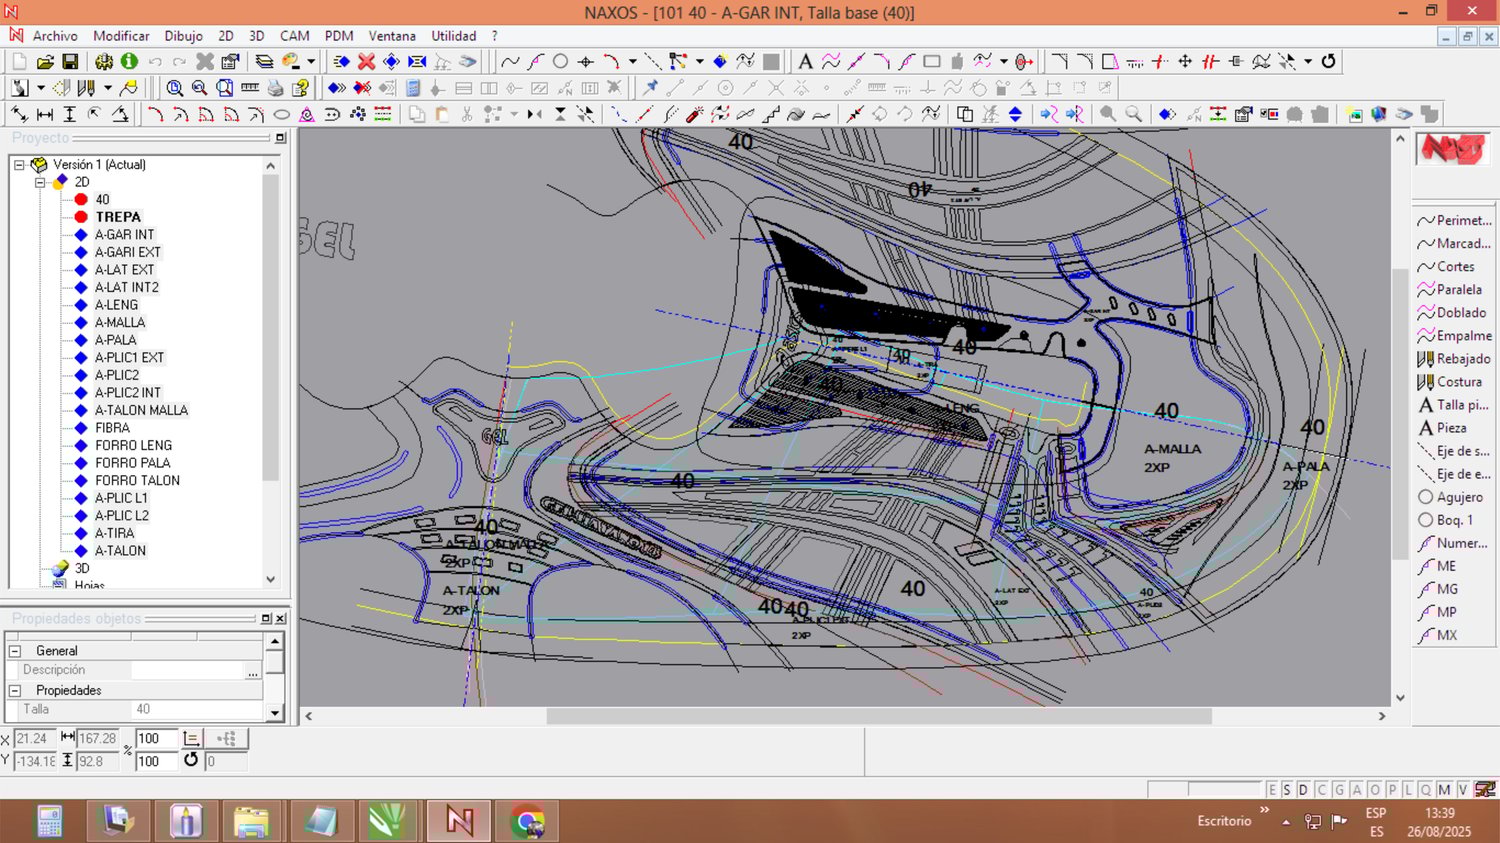Image resolution: width=1500 pixels, height=843 pixels.
Task: Open the CAM menu
Action: tap(294, 36)
